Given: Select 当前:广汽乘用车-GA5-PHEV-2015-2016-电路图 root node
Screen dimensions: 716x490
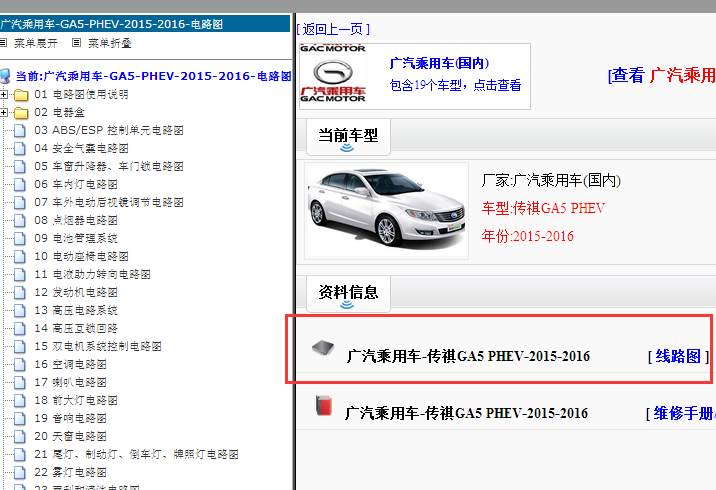Looking at the screenshot, I should [x=153, y=76].
